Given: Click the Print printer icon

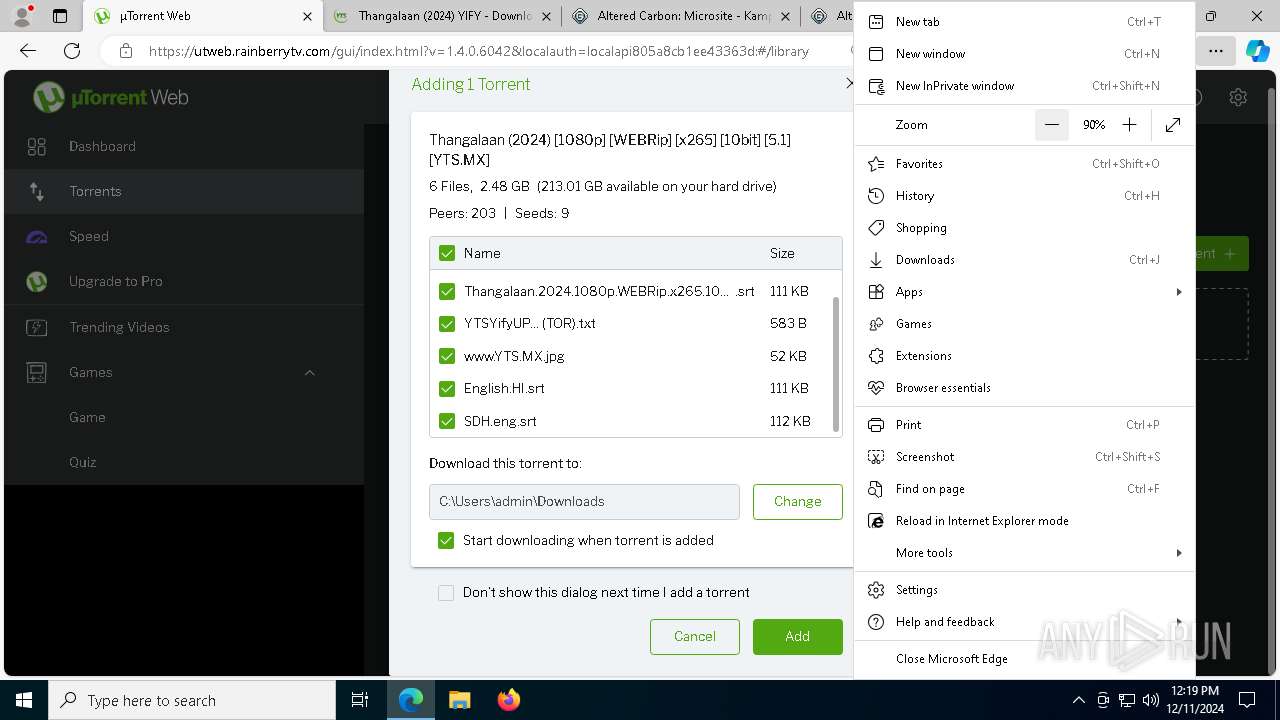Looking at the screenshot, I should [876, 425].
